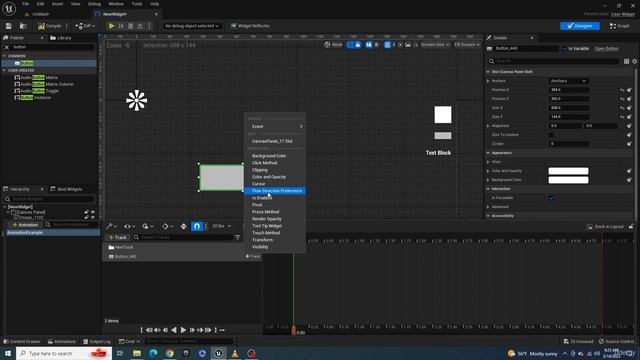Viewport: 640px width, 360px height.
Task: Click the timeline play reverse button
Action: [x=174, y=330]
